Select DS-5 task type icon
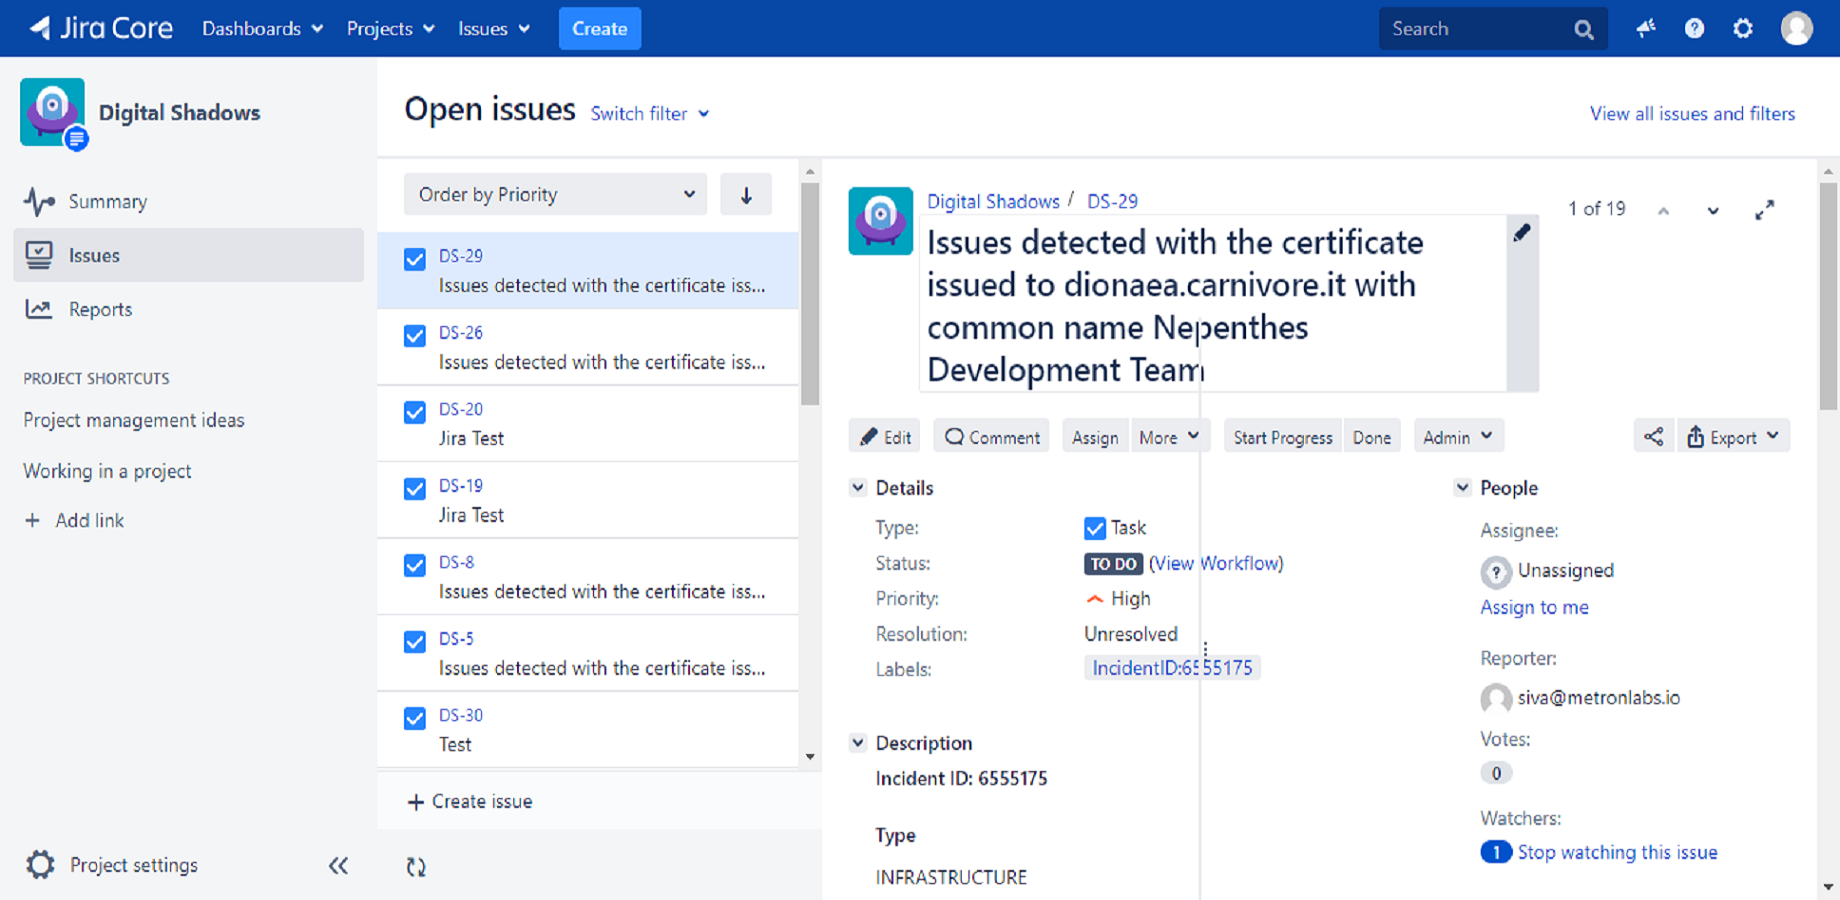 tap(415, 642)
